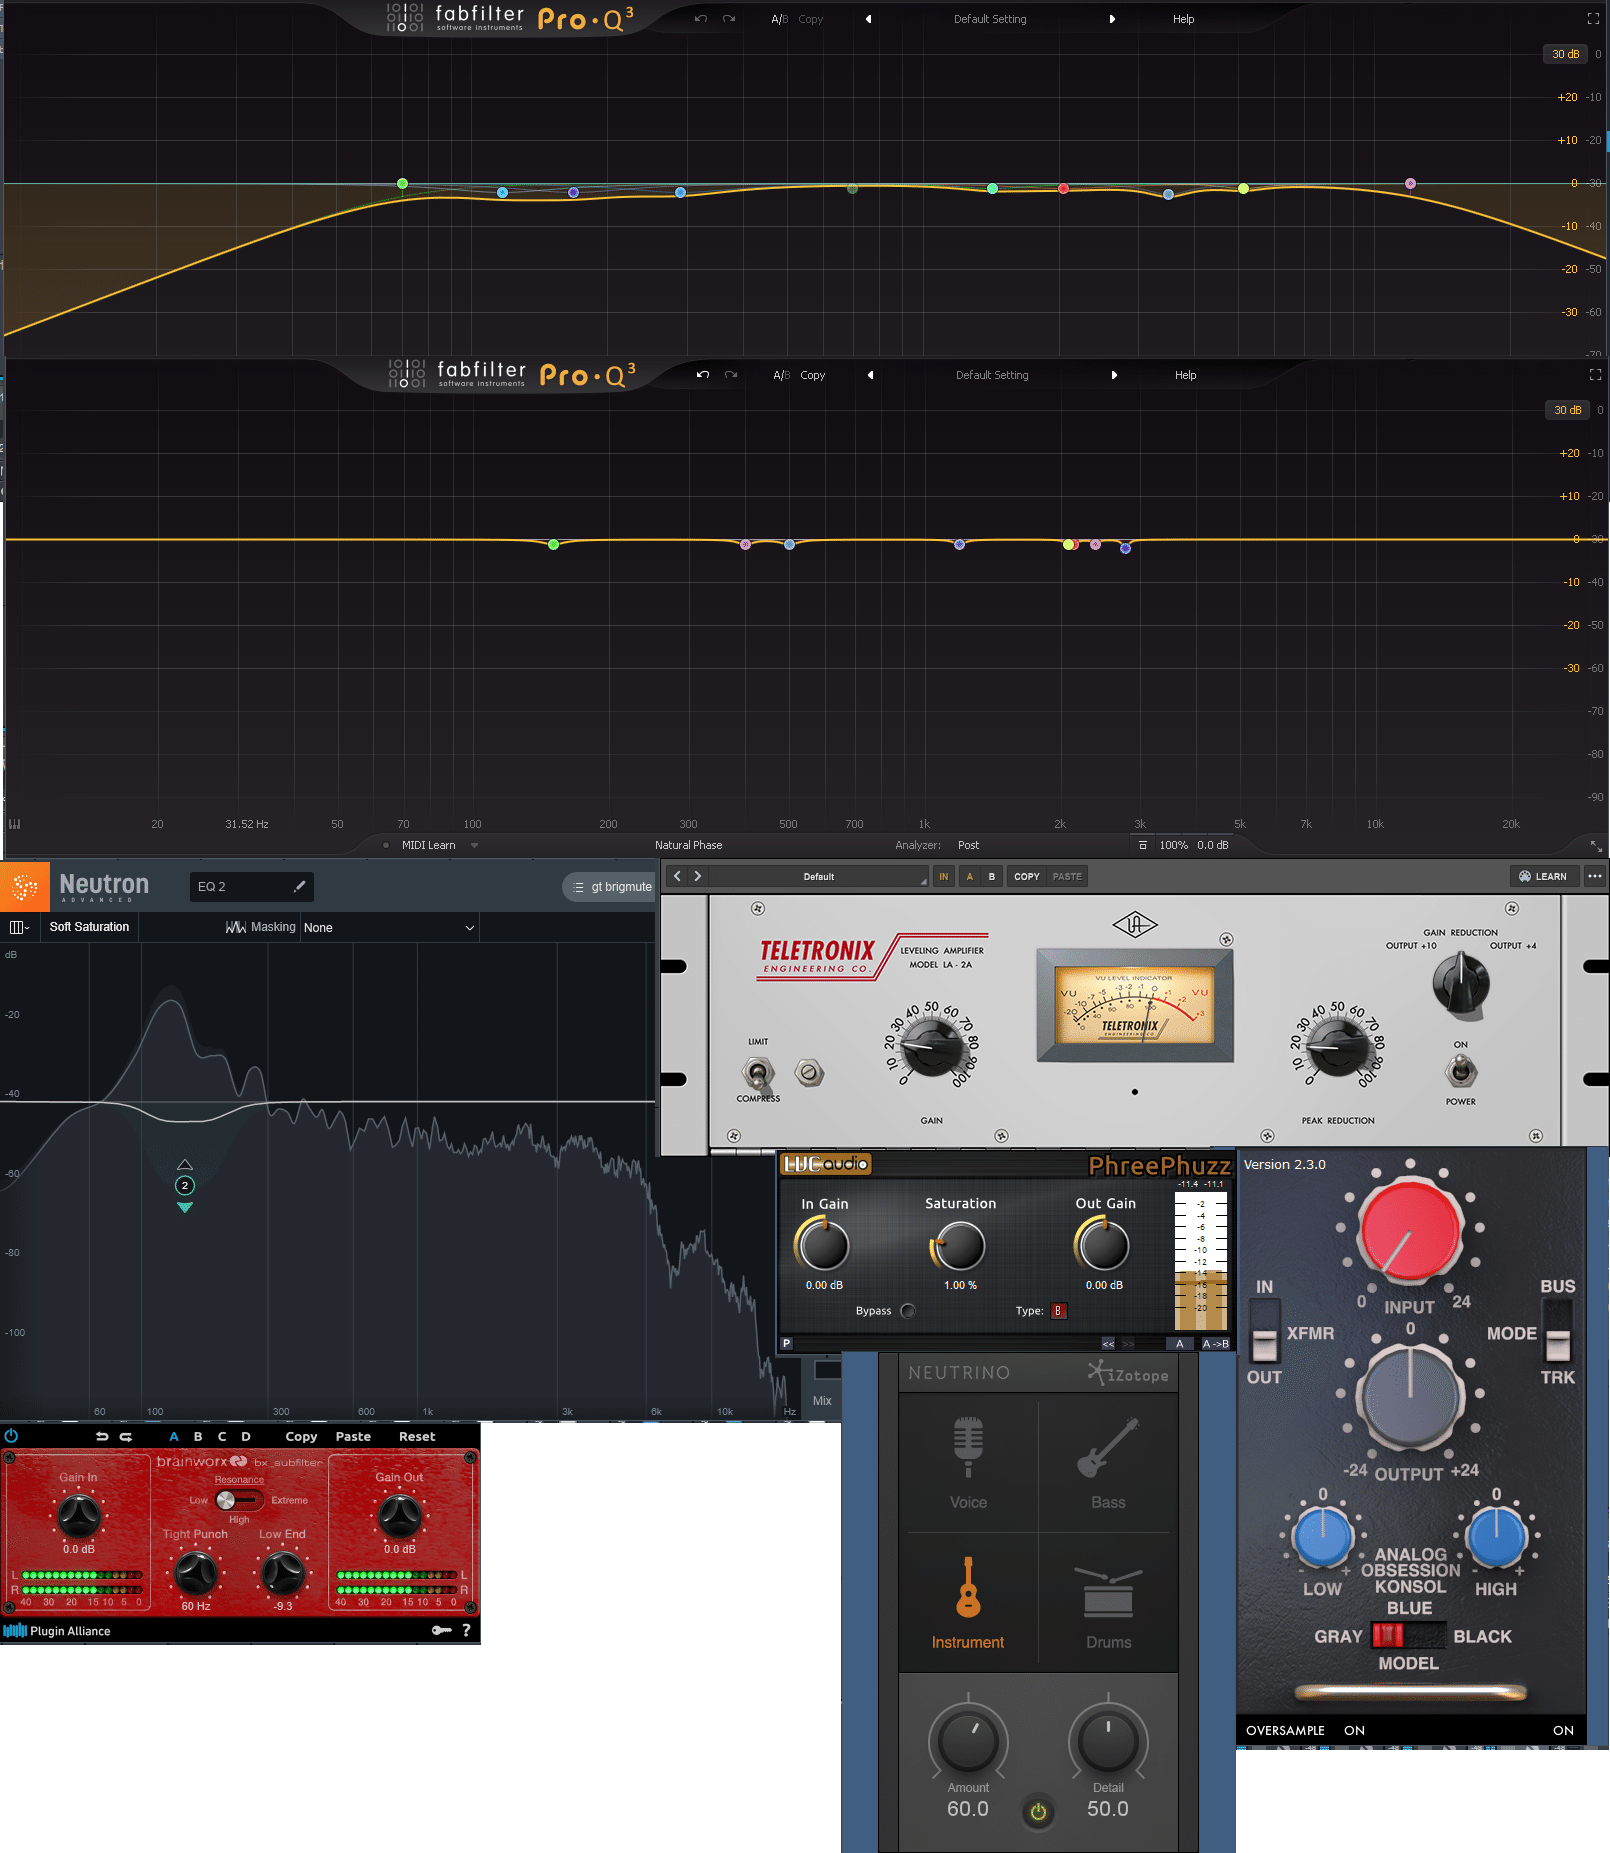Click the Masking meter icon in Neutron
This screenshot has height=1853, width=1610.
click(x=236, y=927)
